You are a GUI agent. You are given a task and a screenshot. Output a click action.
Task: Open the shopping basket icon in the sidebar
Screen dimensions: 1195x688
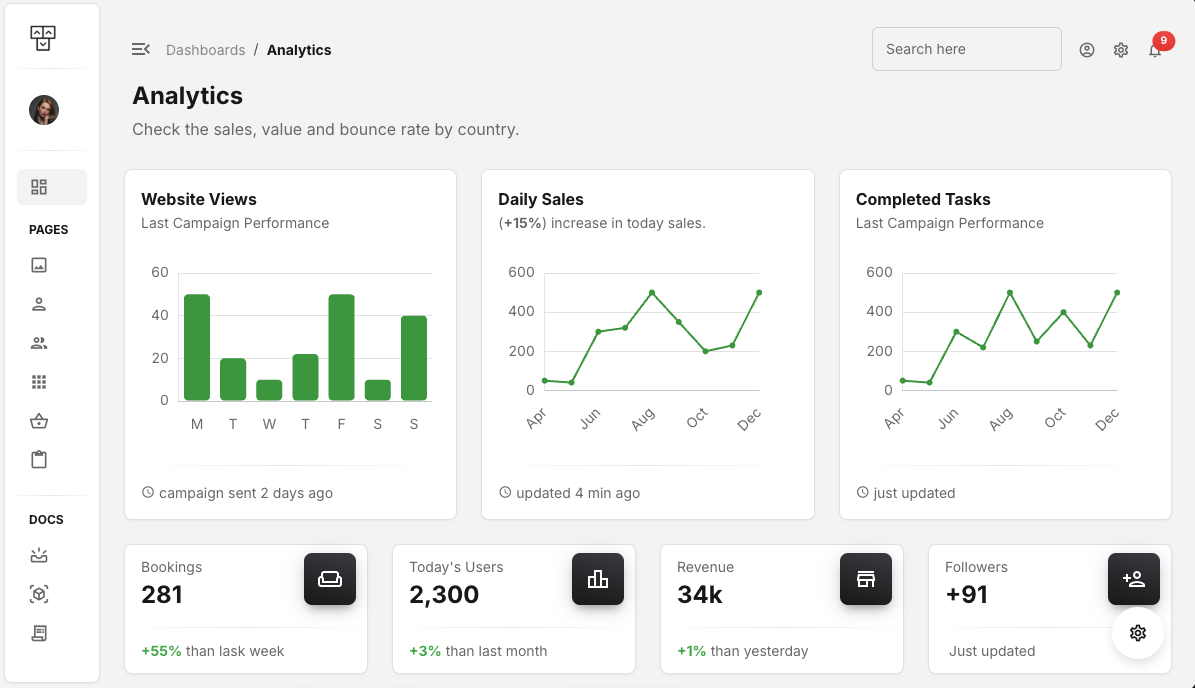coord(39,421)
